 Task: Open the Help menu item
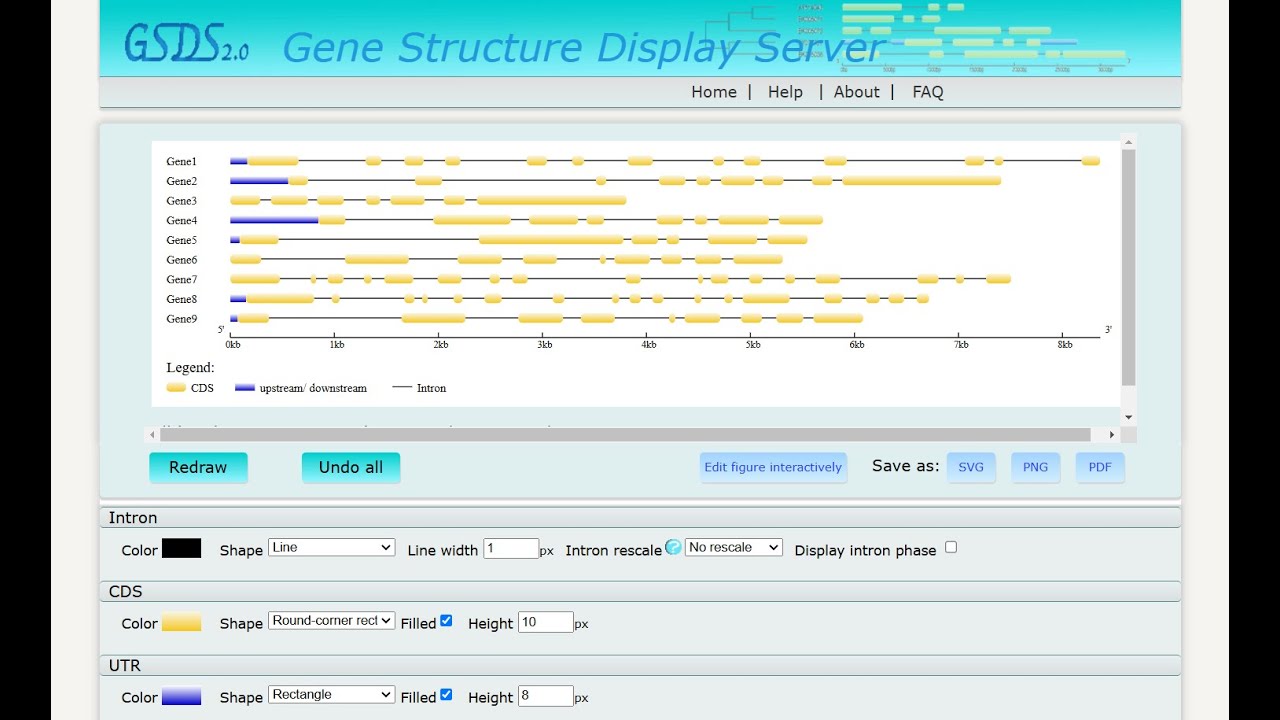click(785, 92)
